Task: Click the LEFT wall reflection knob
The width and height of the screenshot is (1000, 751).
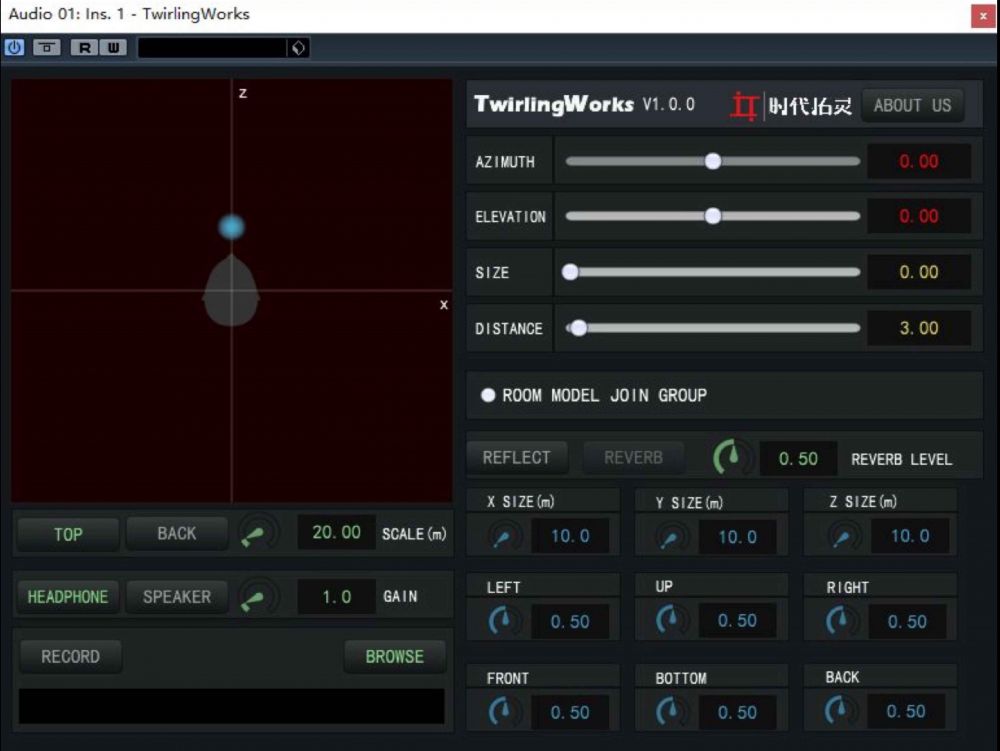Action: (x=505, y=622)
